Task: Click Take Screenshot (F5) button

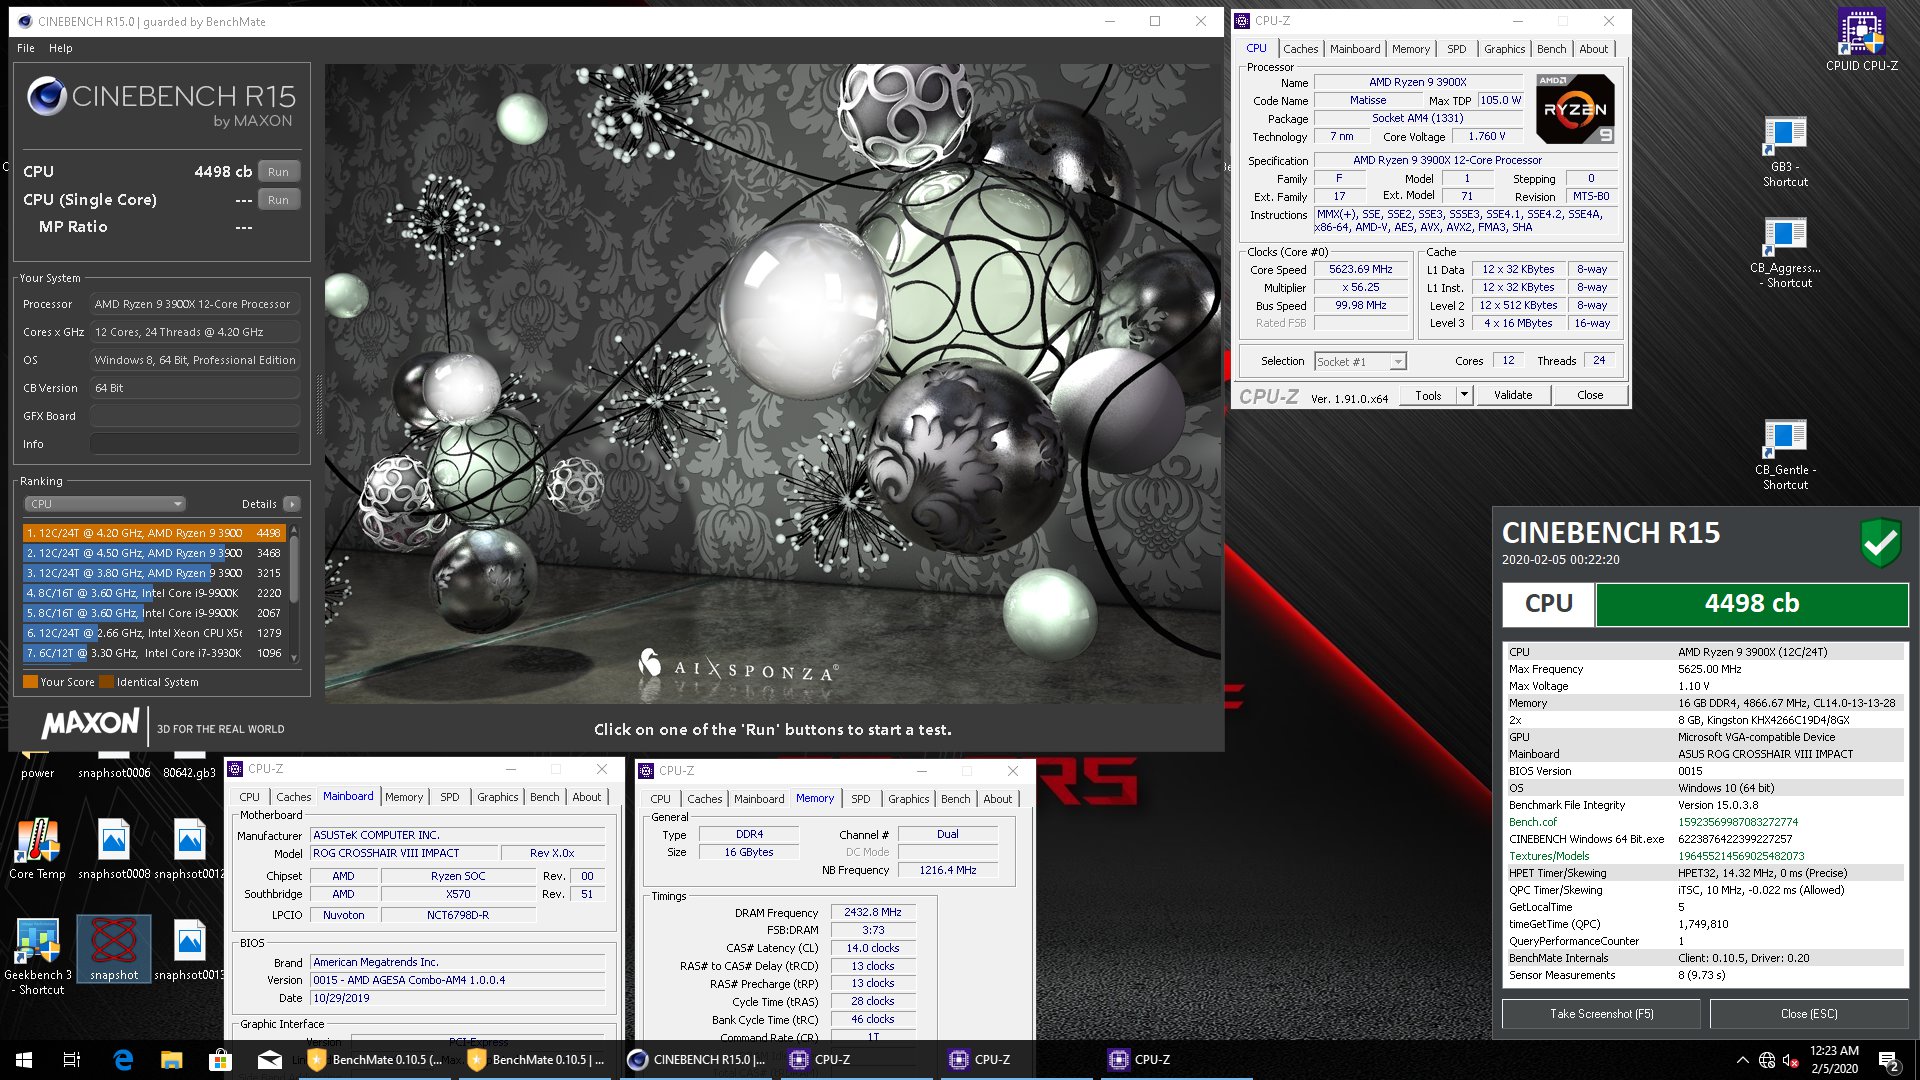Action: click(1601, 1014)
